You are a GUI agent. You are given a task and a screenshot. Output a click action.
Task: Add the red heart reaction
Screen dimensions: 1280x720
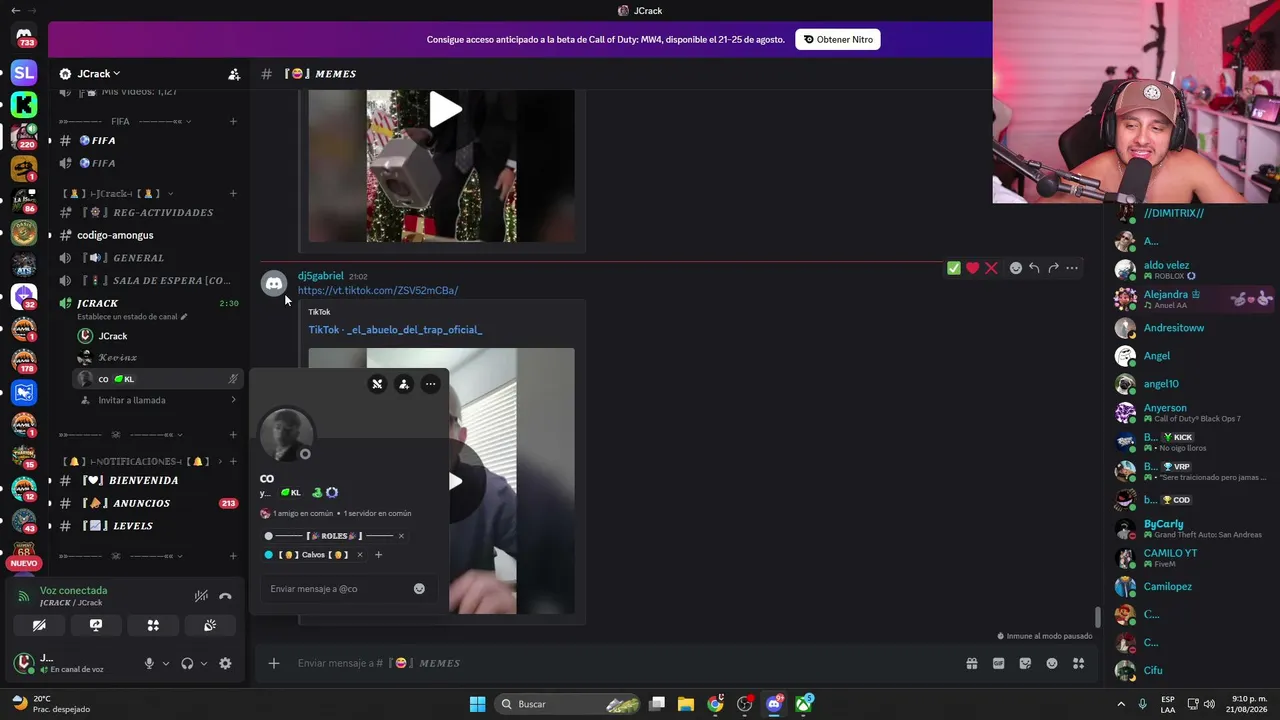972,268
